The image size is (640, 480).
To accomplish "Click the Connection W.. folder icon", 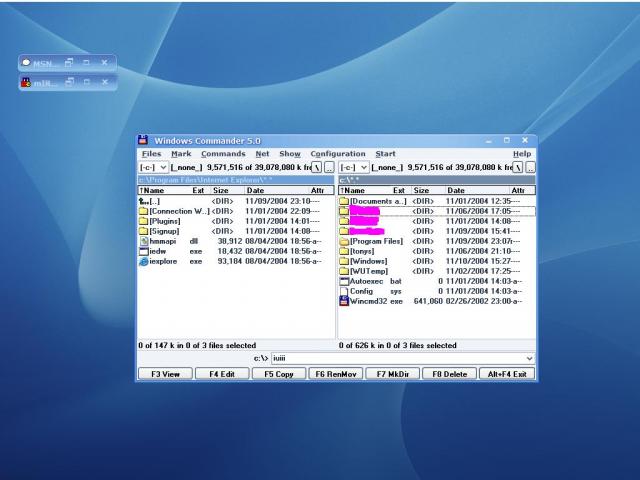I will point(143,211).
